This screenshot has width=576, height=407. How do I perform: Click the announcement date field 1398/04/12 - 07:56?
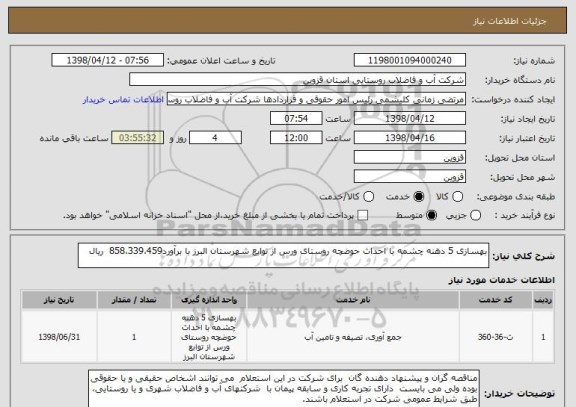tap(108, 60)
